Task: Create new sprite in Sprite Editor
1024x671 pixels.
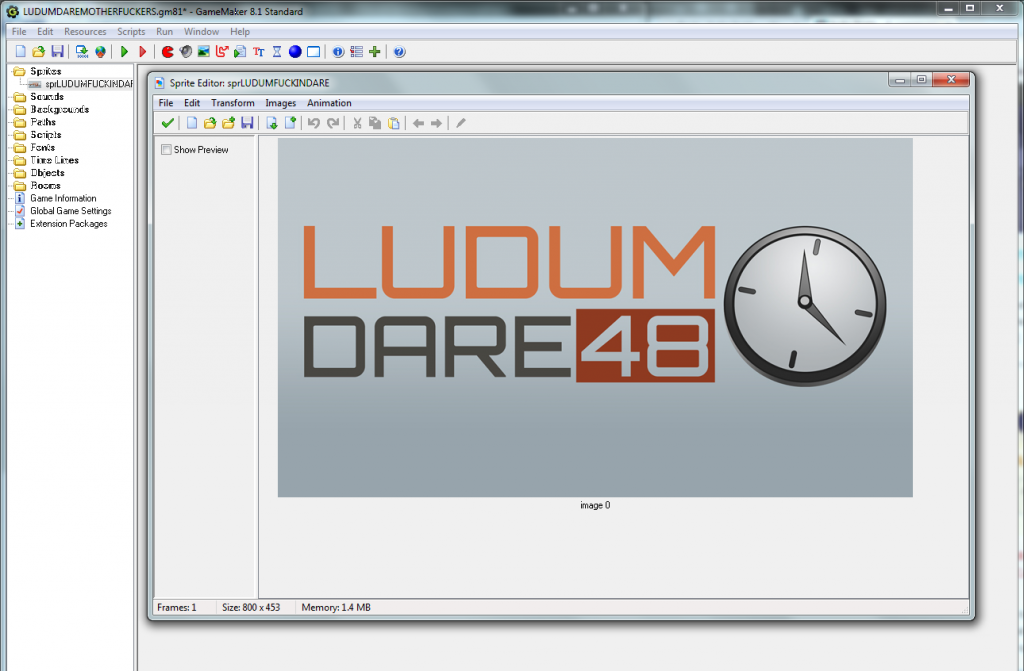Action: (x=191, y=123)
